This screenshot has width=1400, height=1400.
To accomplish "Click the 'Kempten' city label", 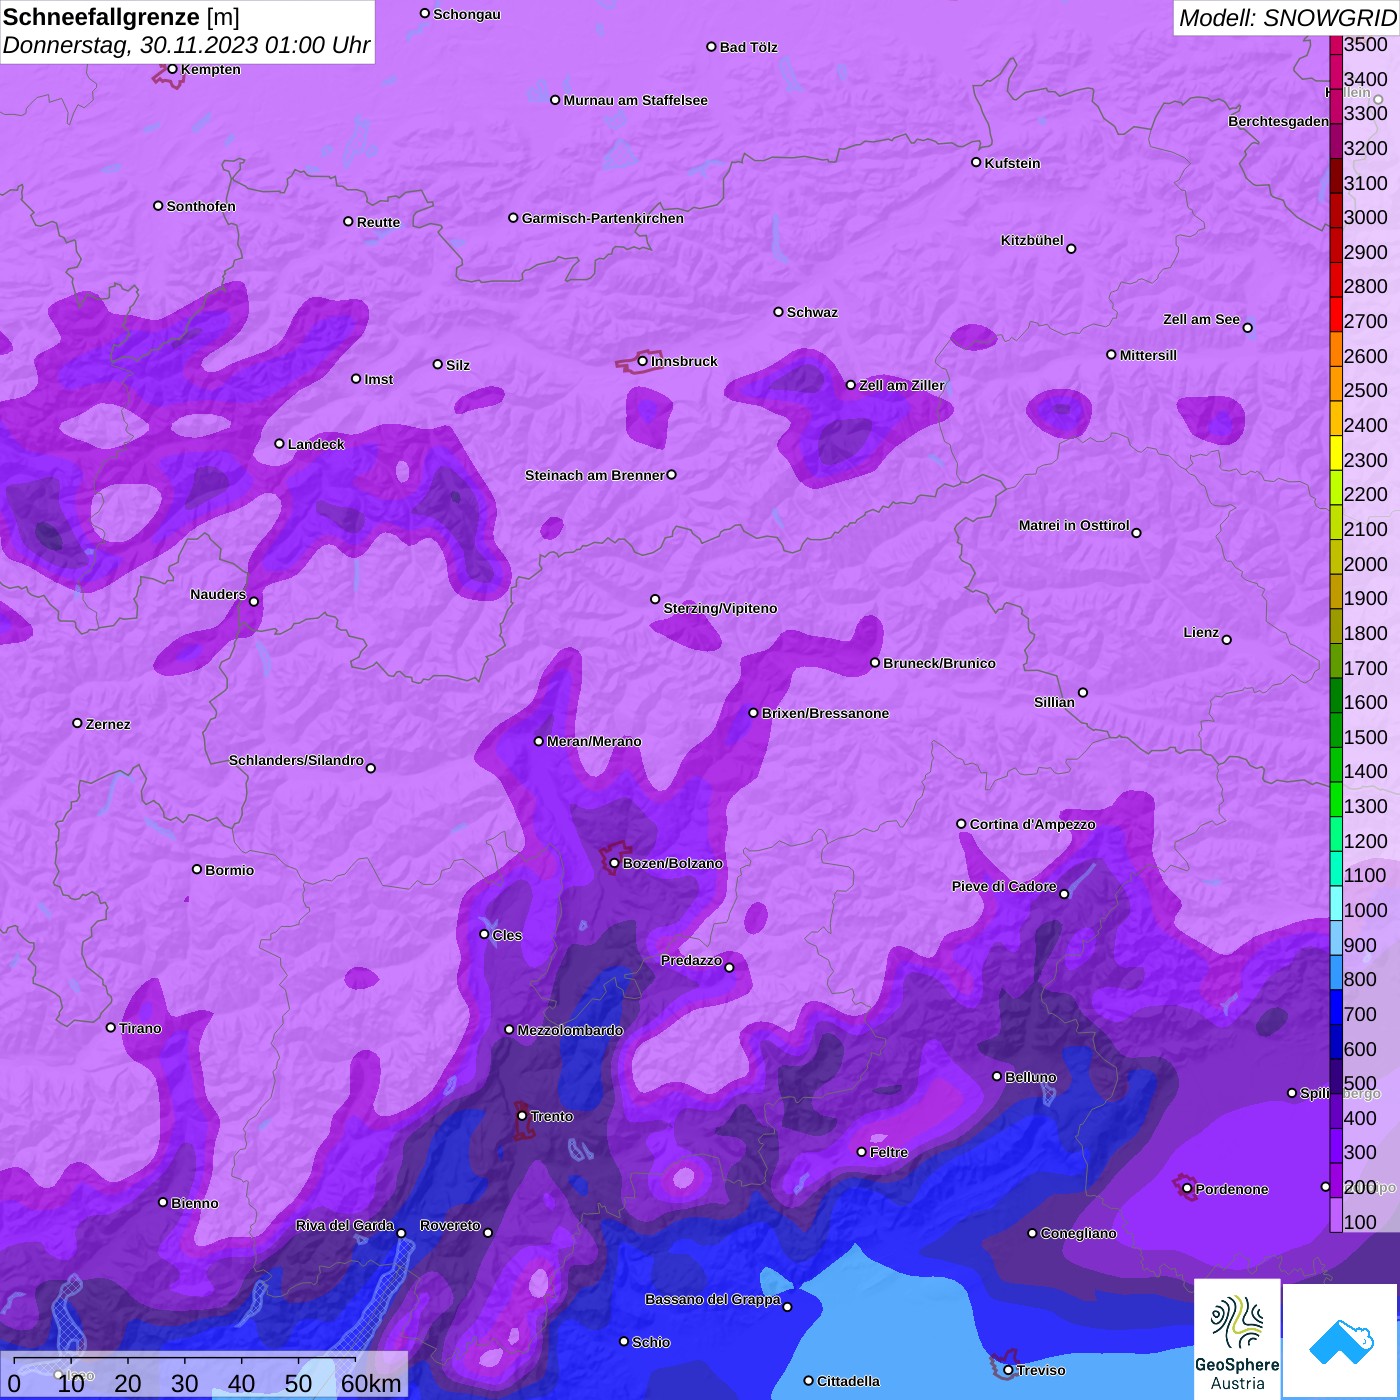I will (x=211, y=70).
